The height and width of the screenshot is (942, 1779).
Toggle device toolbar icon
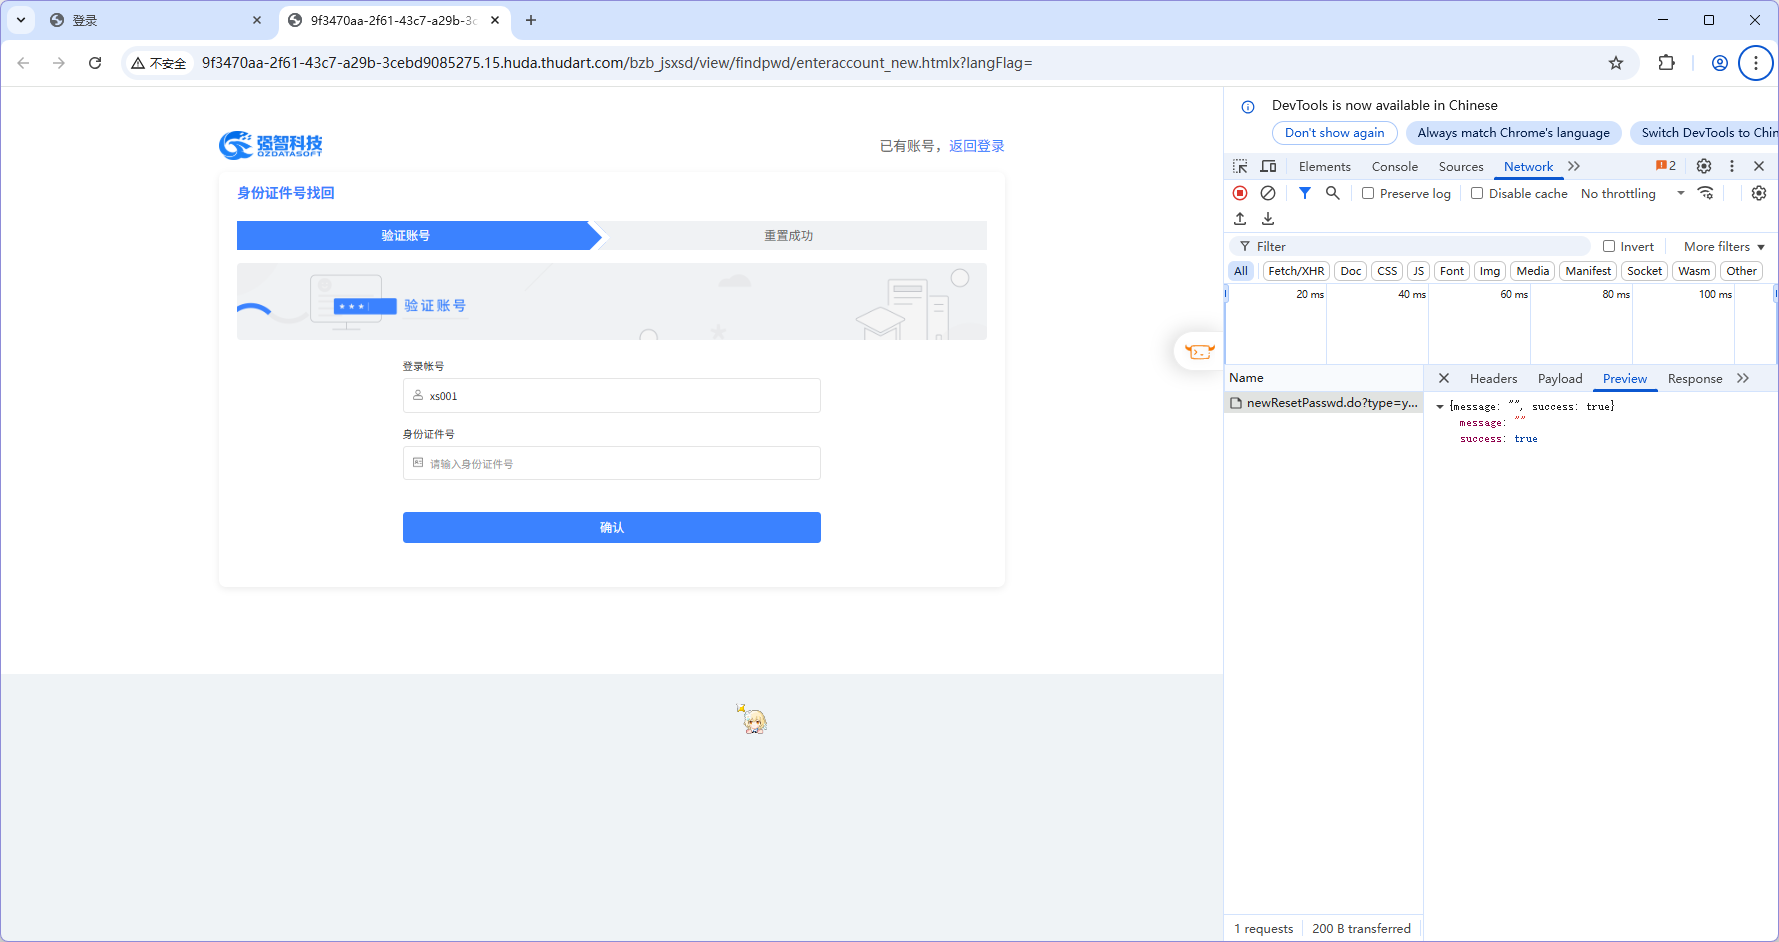(1268, 166)
